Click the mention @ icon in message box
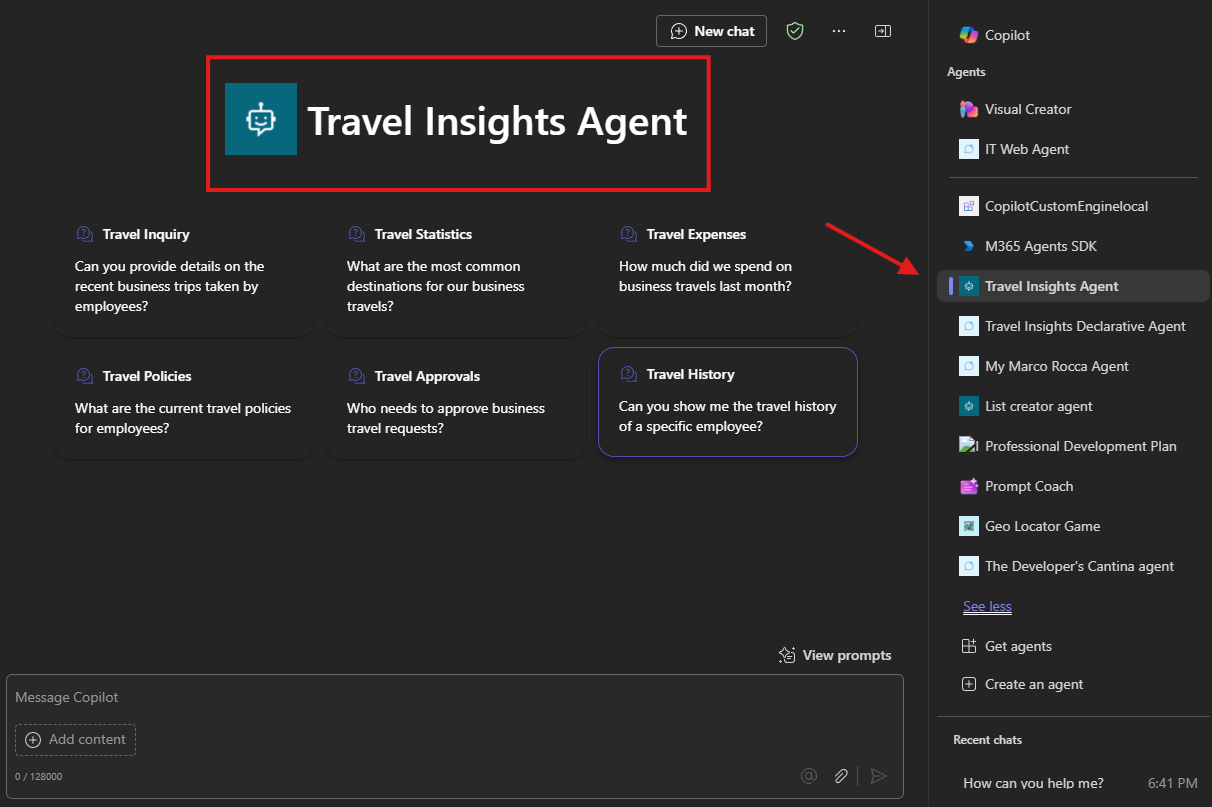Viewport: 1212px width, 807px height. click(x=809, y=776)
